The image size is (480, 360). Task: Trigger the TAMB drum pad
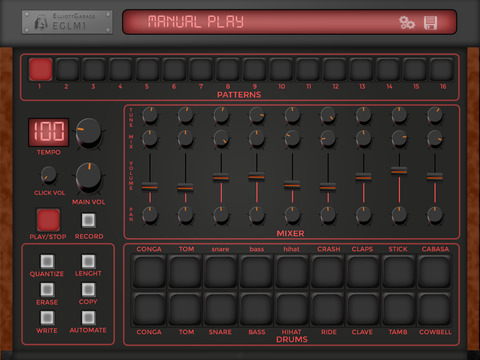(x=399, y=309)
